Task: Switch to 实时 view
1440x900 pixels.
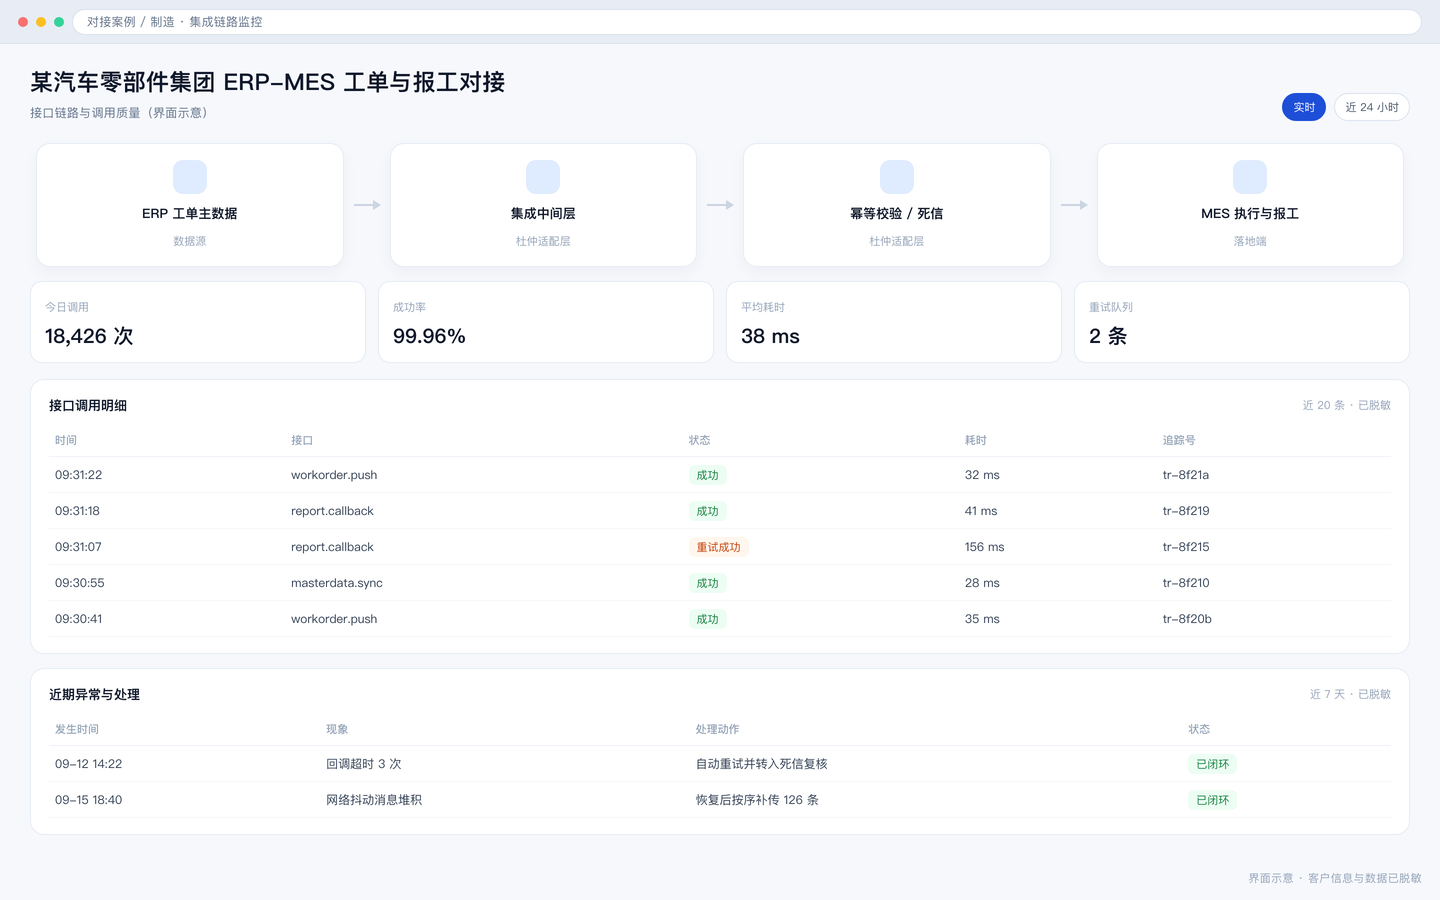Action: coord(1304,107)
